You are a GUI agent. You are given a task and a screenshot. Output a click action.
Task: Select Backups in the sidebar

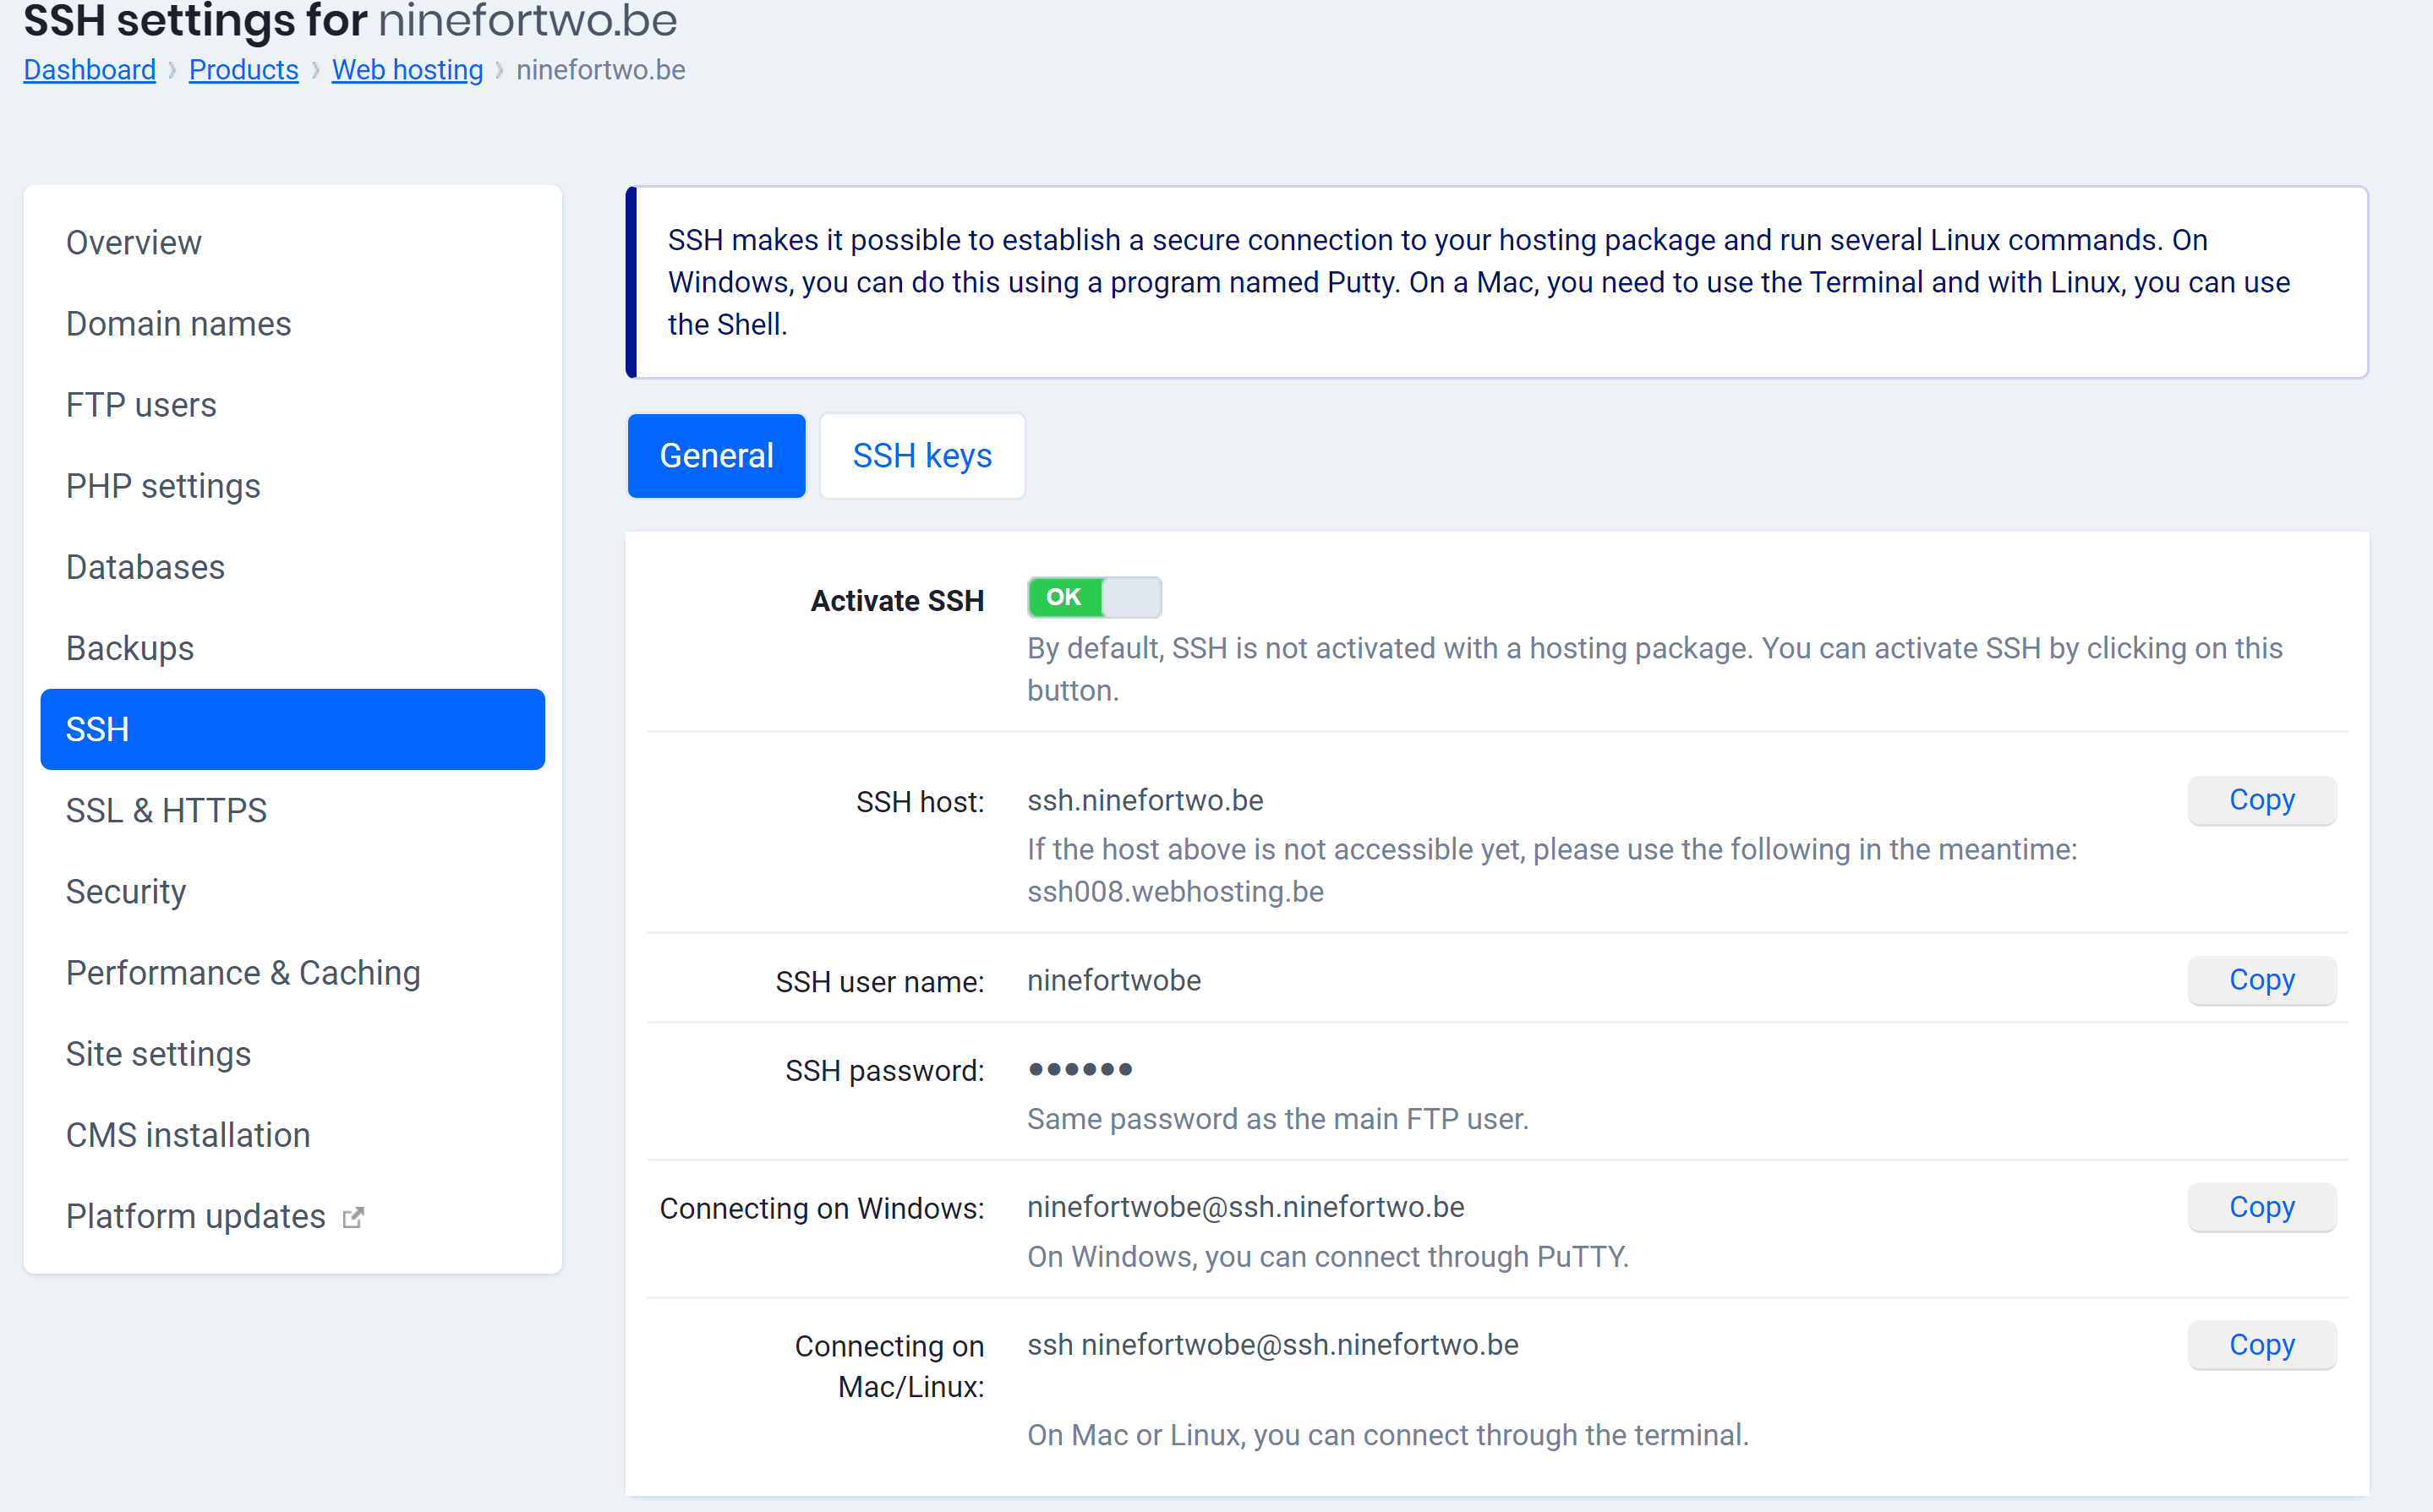point(130,648)
